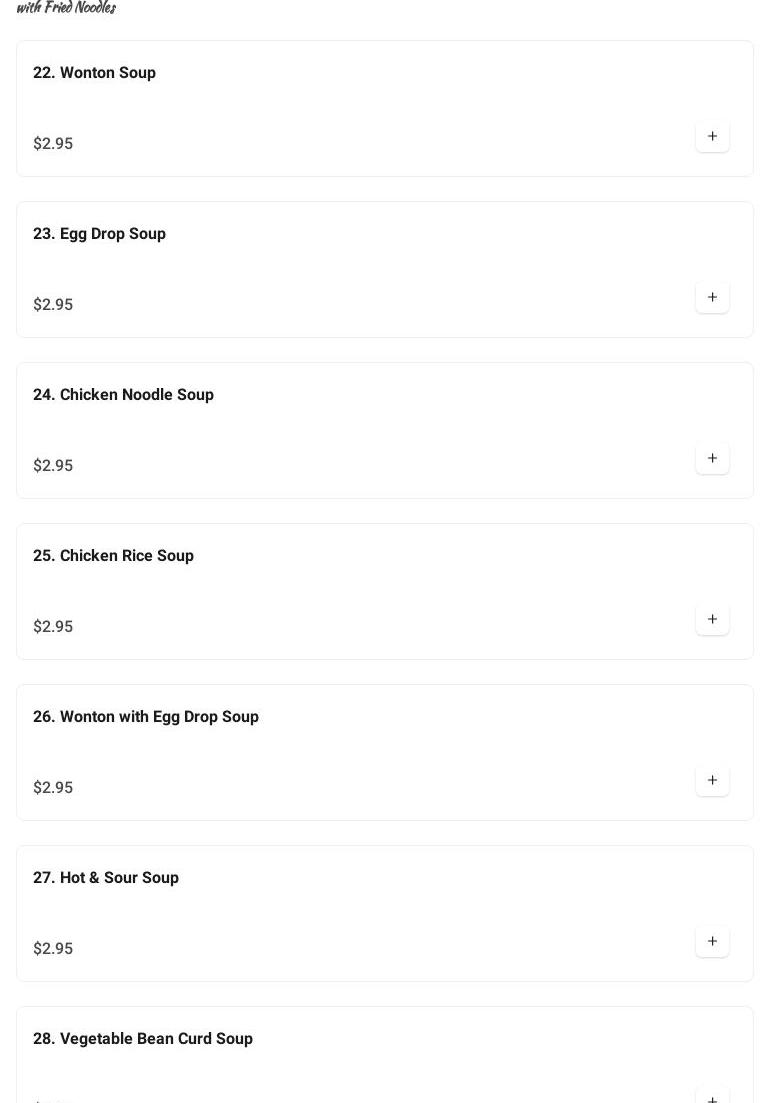This screenshot has width=770, height=1103.
Task: Click Wonton with Egg Drop Soup price
Action: (53, 788)
